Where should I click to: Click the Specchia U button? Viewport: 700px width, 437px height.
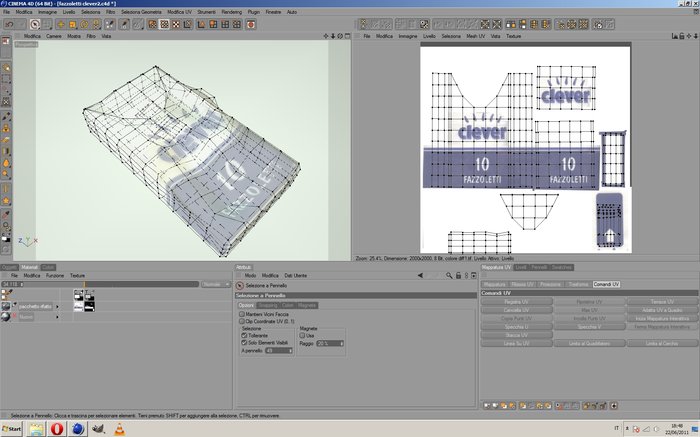pyautogui.click(x=517, y=327)
